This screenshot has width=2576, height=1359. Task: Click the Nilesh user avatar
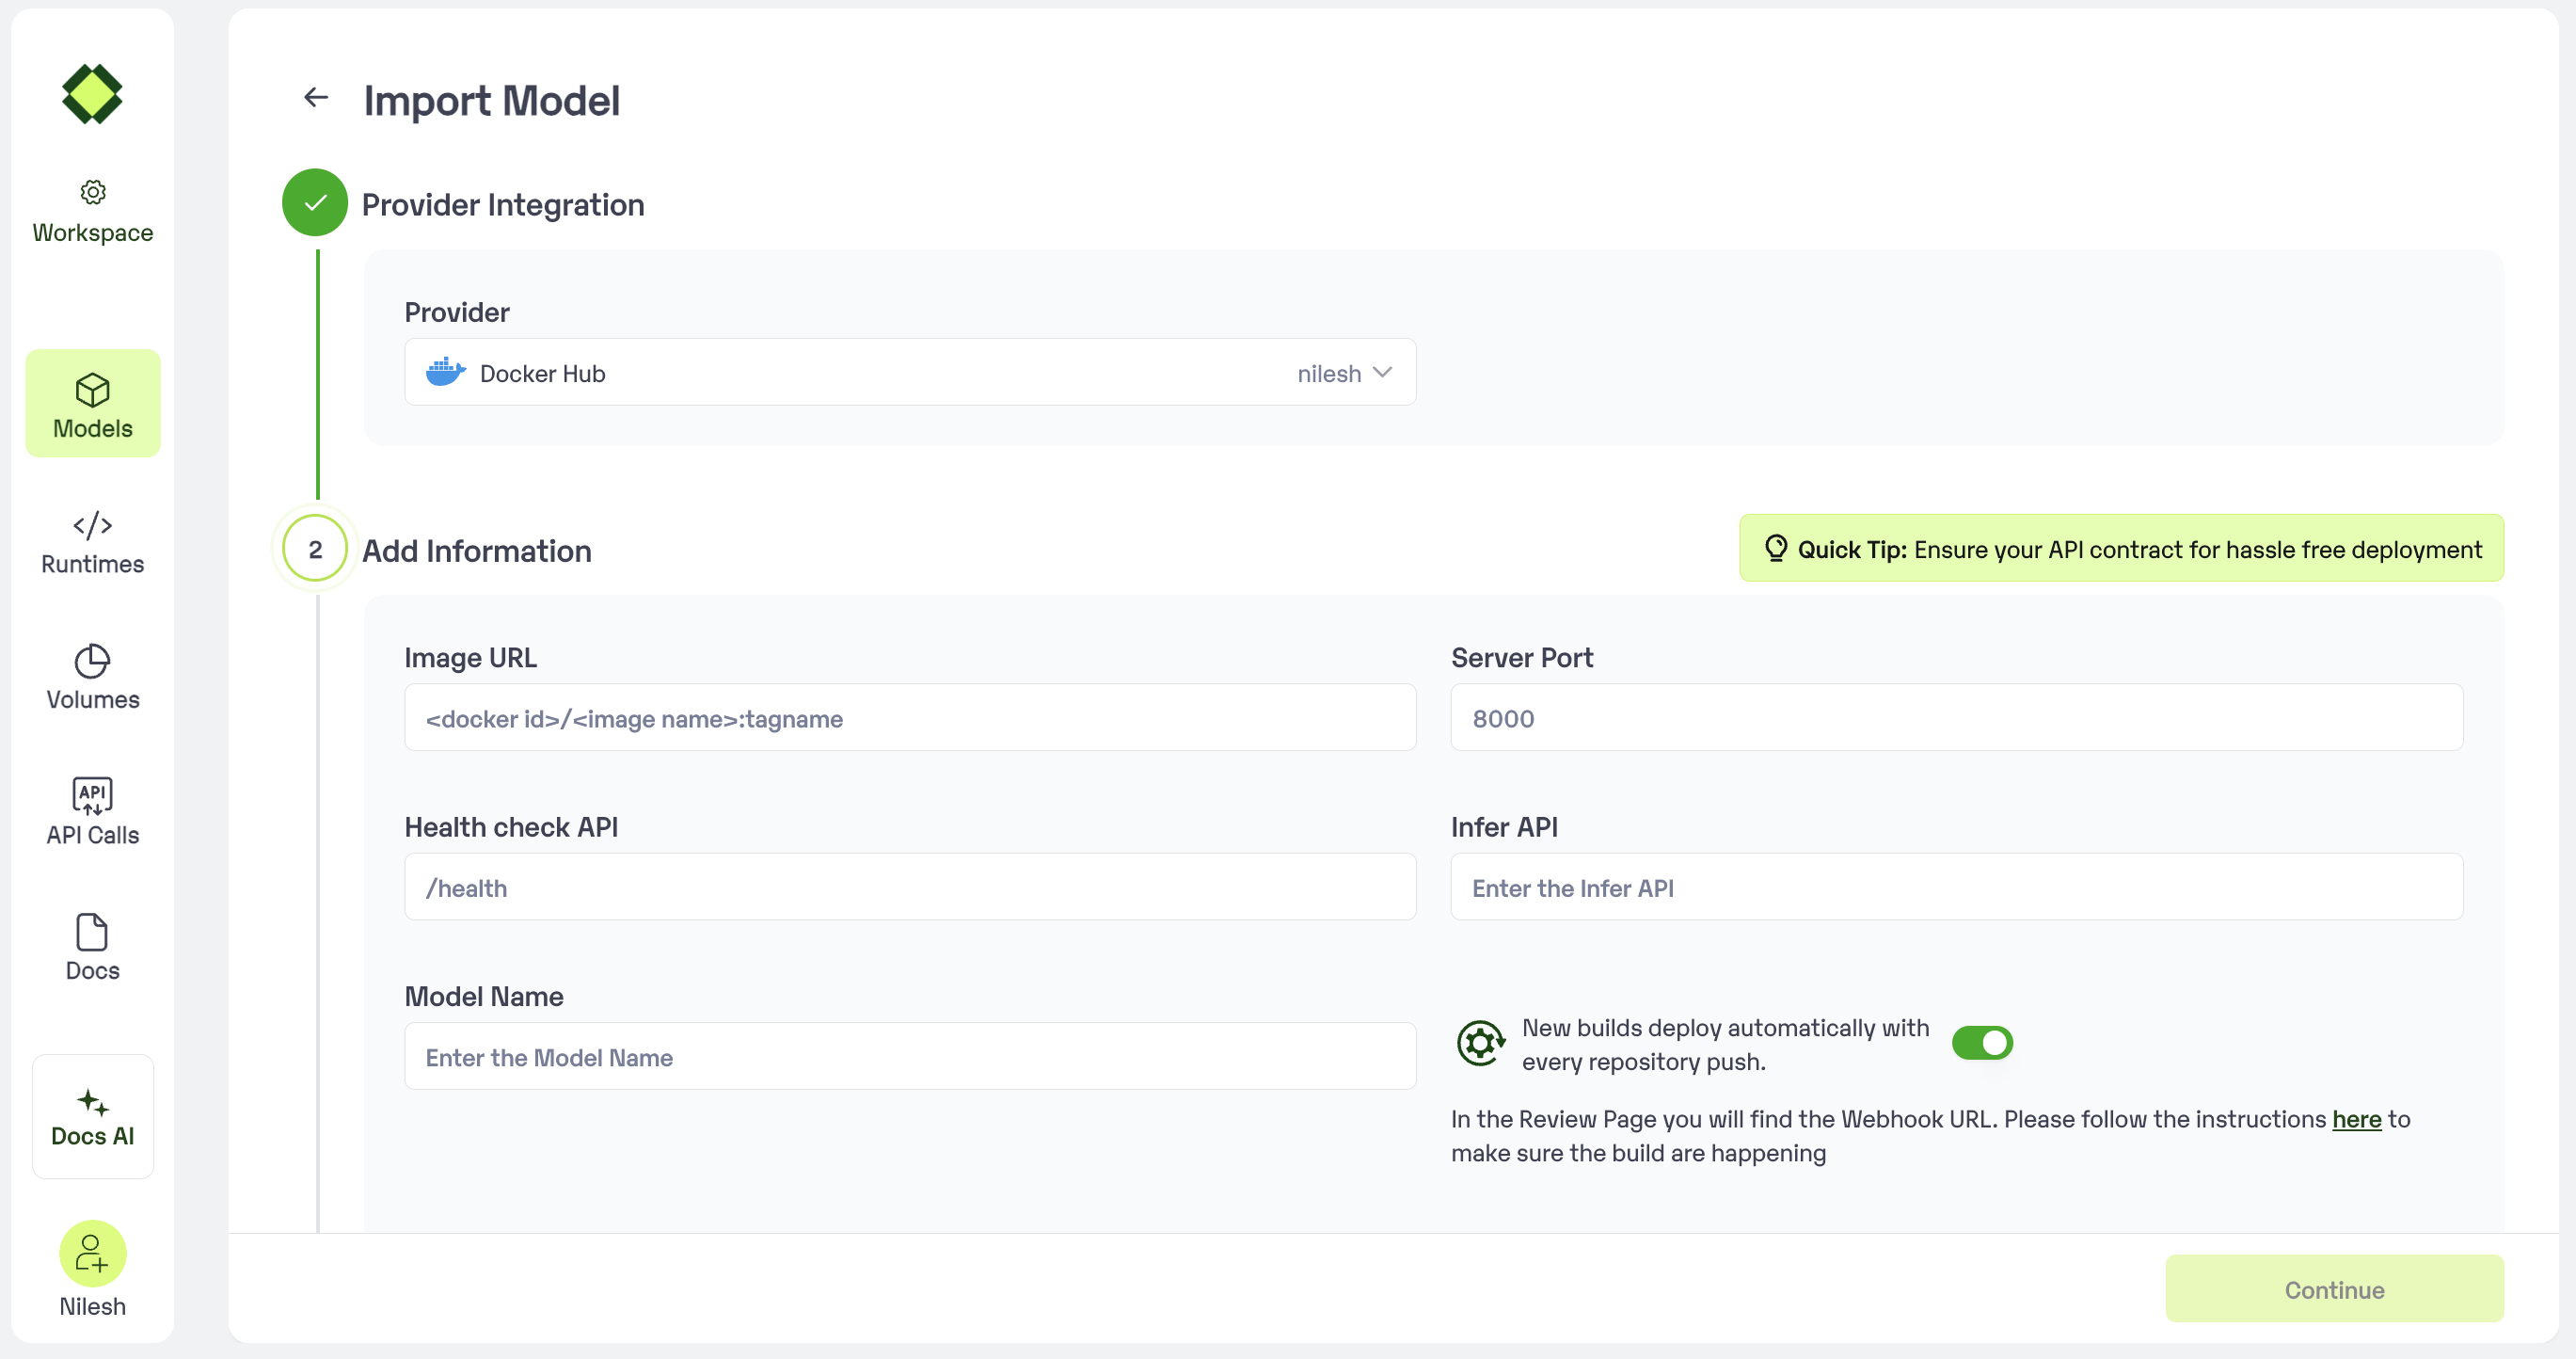[x=92, y=1253]
